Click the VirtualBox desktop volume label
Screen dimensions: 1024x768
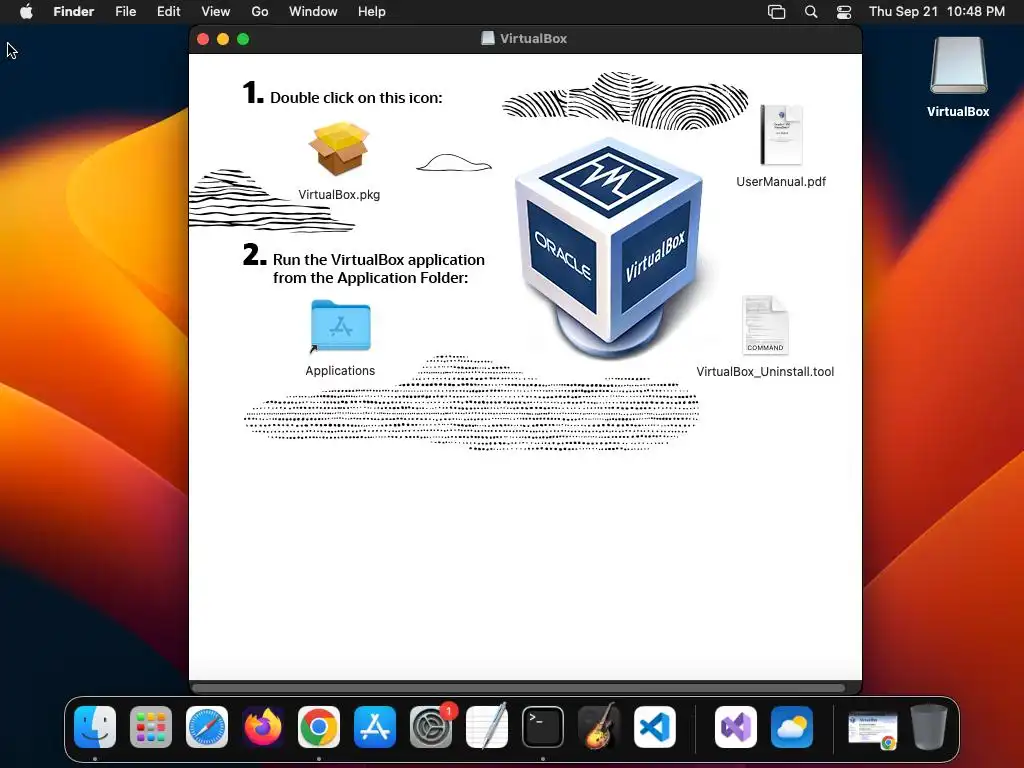click(958, 112)
